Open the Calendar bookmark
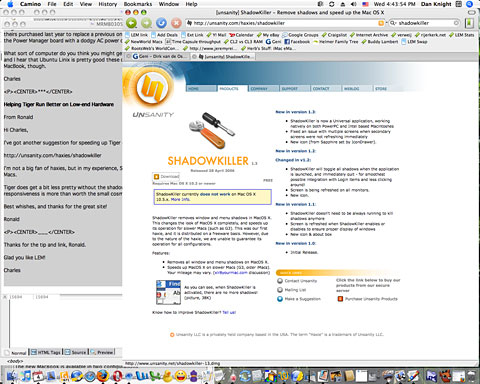Viewport: 480px width, 384px height. [x=242, y=35]
